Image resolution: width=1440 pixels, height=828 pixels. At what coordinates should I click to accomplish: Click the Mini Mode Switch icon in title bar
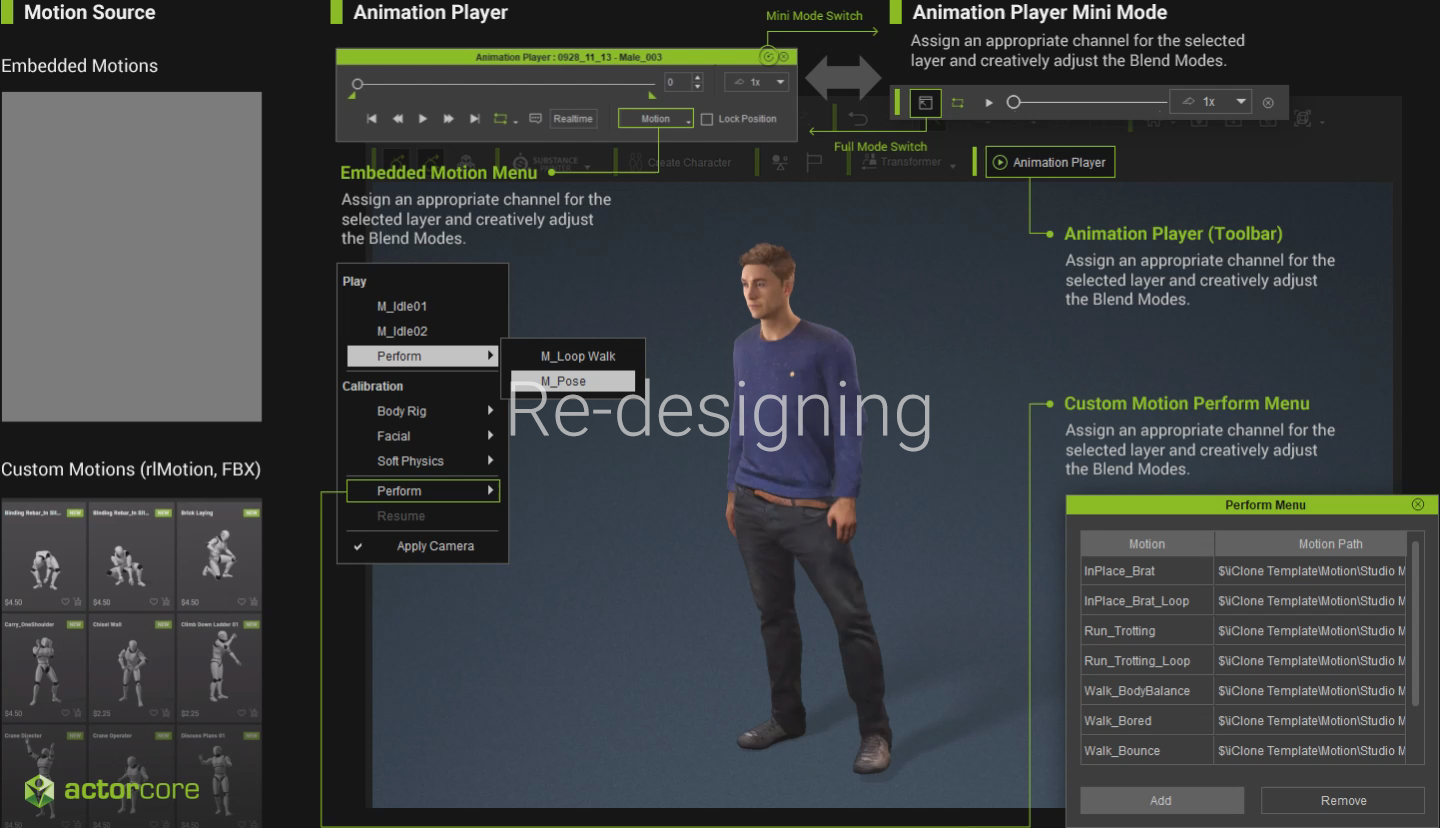click(x=768, y=57)
